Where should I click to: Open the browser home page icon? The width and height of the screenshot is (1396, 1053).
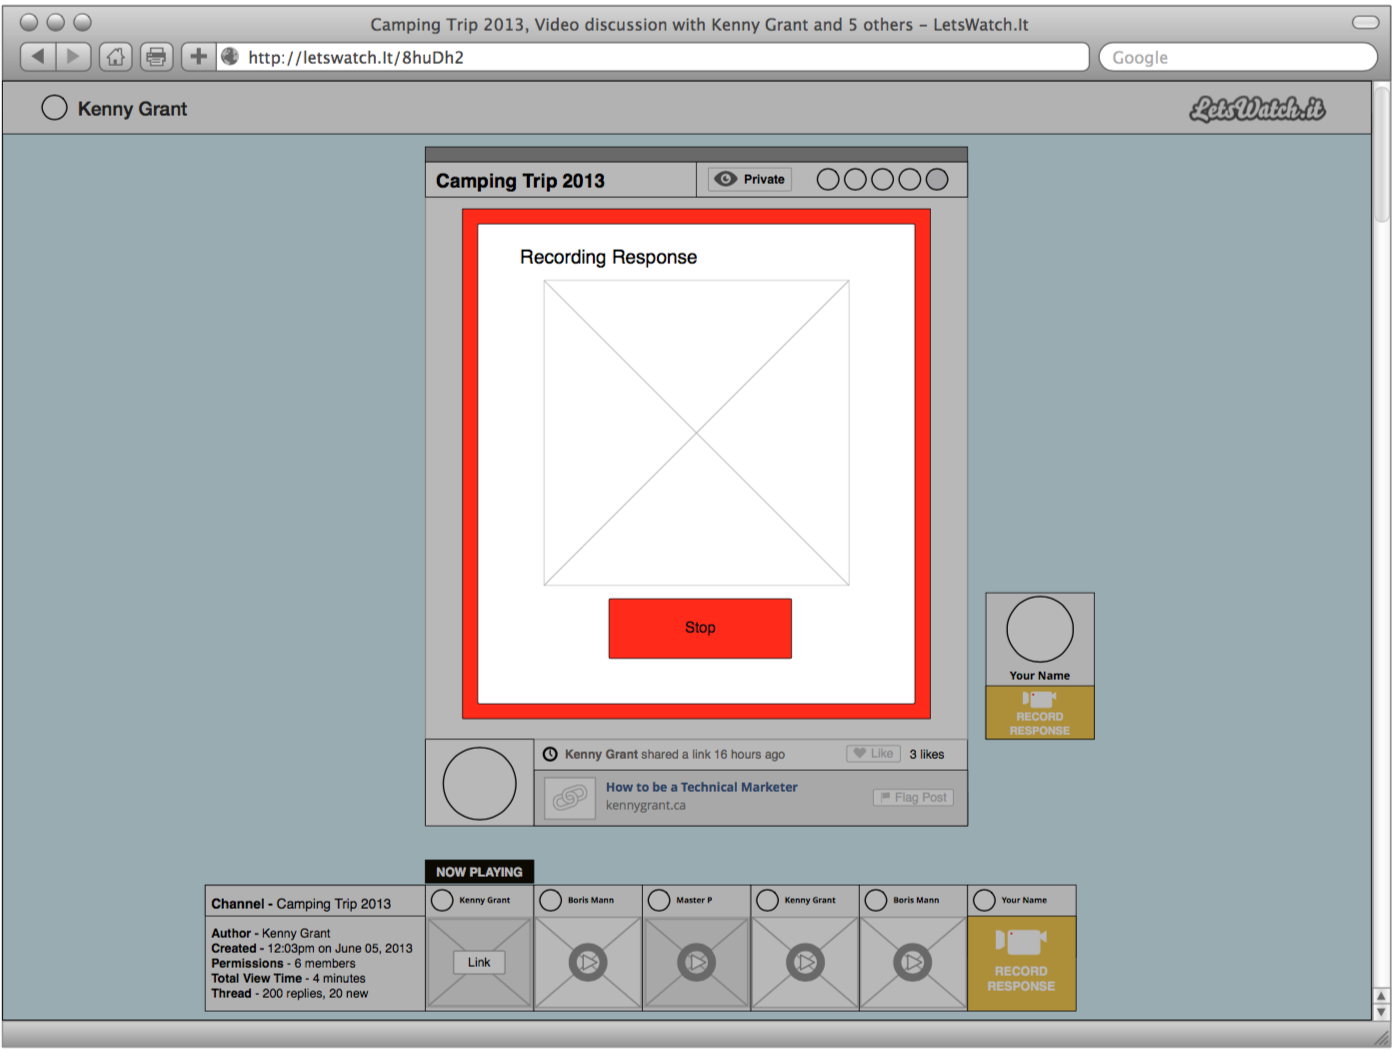pyautogui.click(x=116, y=57)
